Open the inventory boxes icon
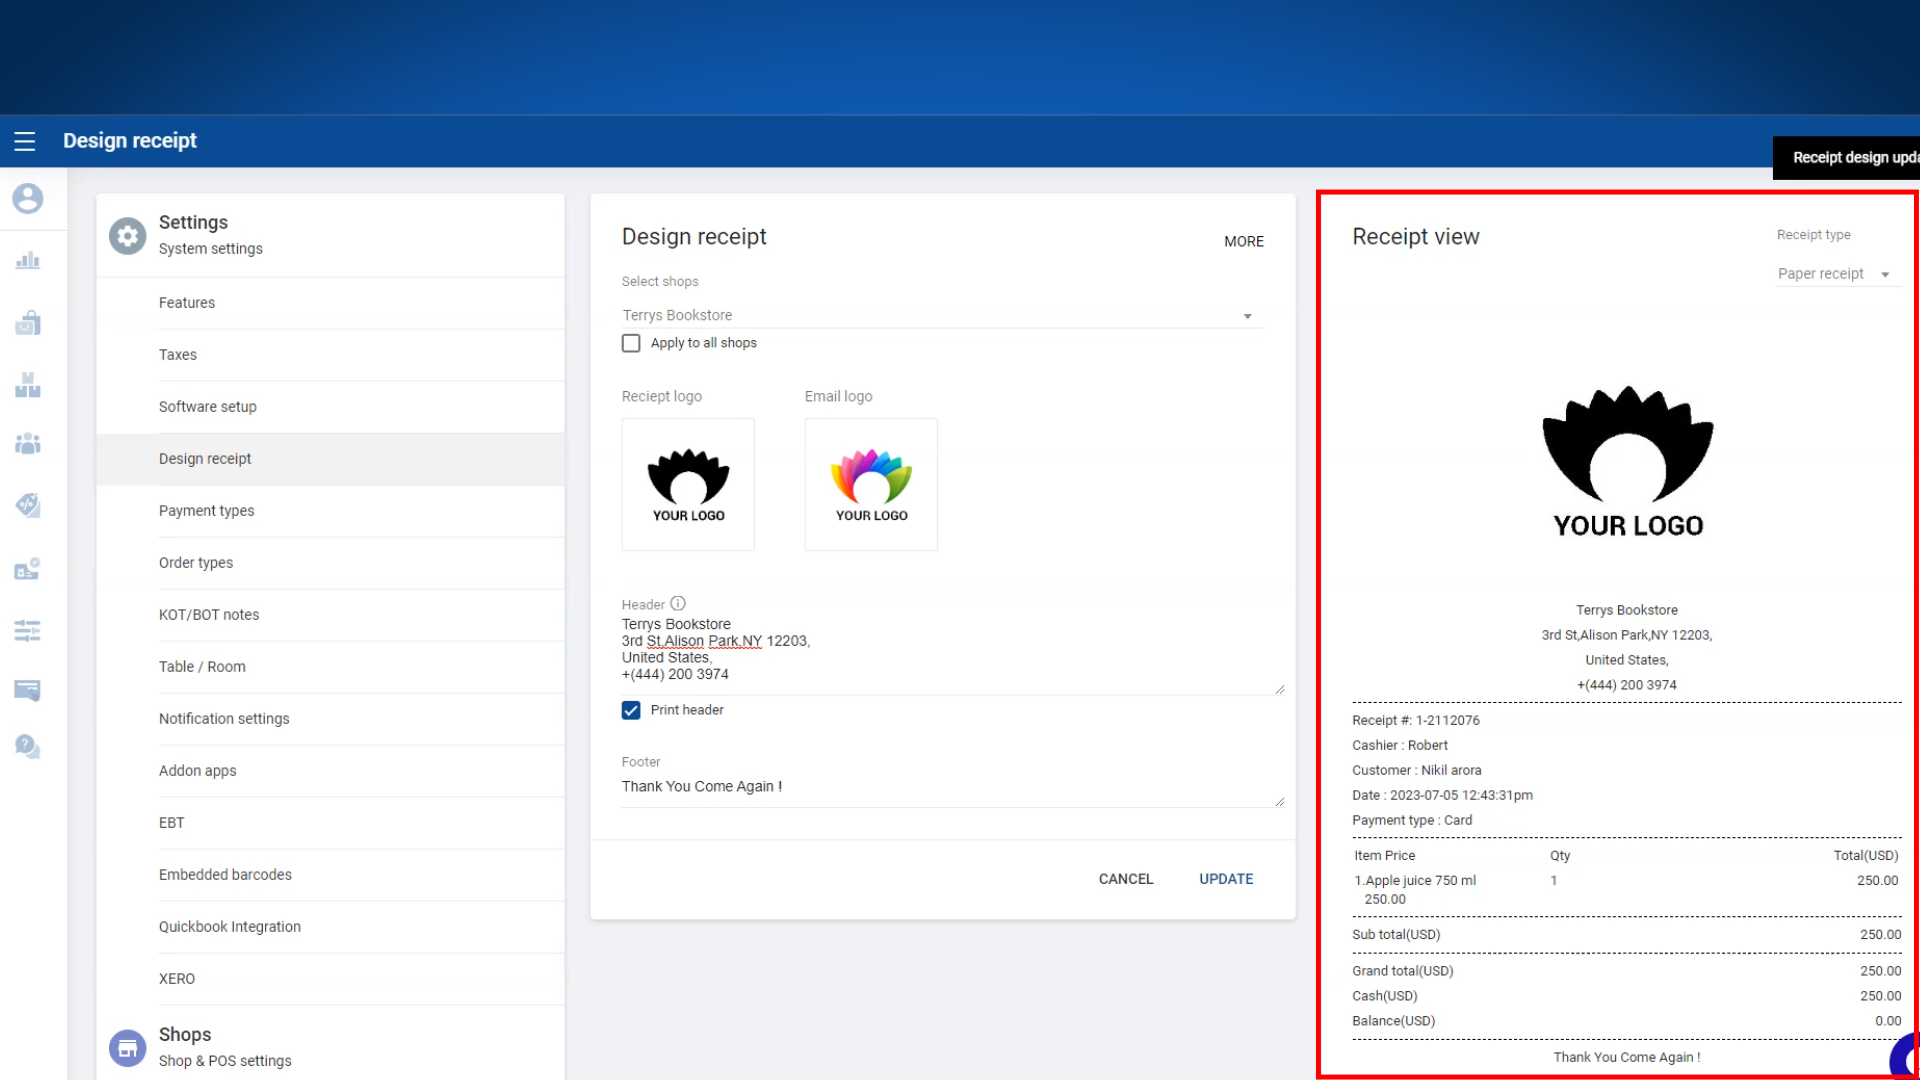The image size is (1920, 1080). 28,385
